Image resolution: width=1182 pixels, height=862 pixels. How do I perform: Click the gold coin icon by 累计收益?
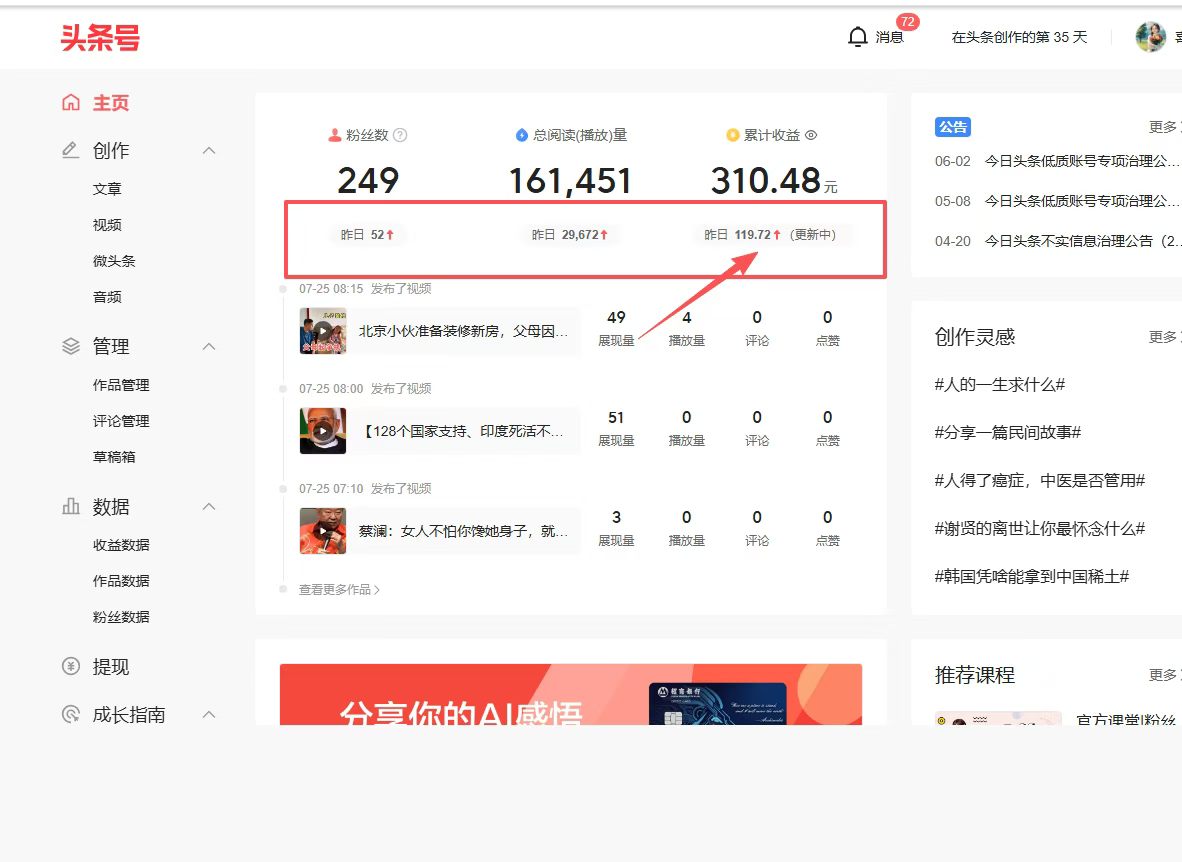click(x=732, y=135)
